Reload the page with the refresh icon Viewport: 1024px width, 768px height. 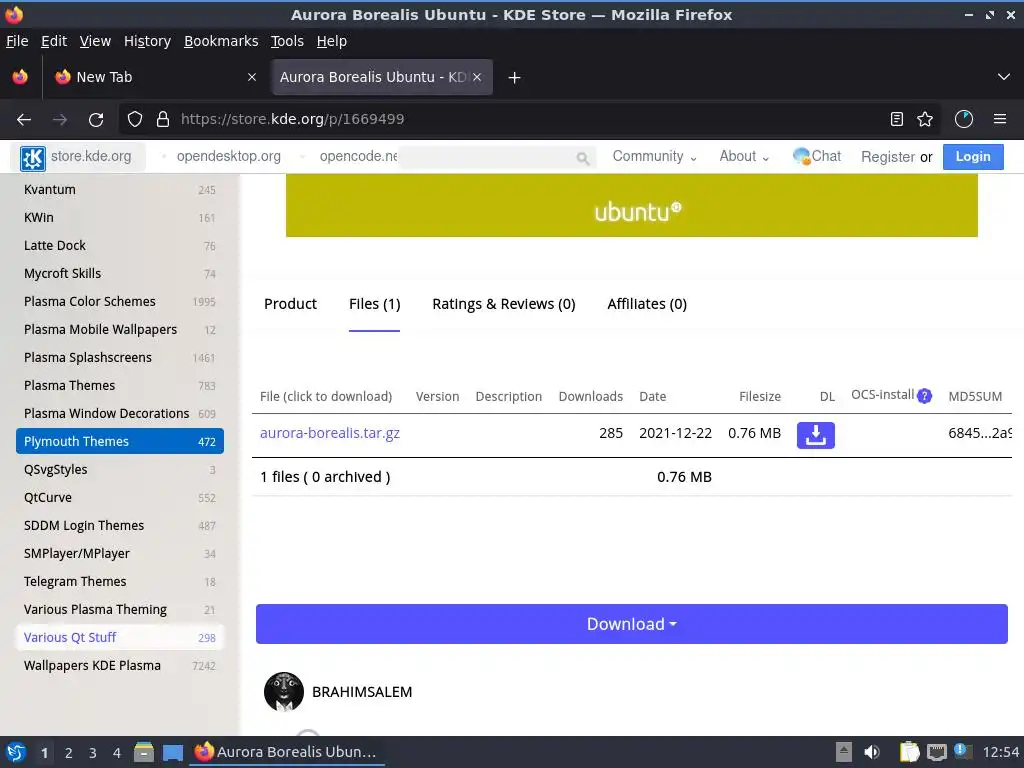point(96,120)
